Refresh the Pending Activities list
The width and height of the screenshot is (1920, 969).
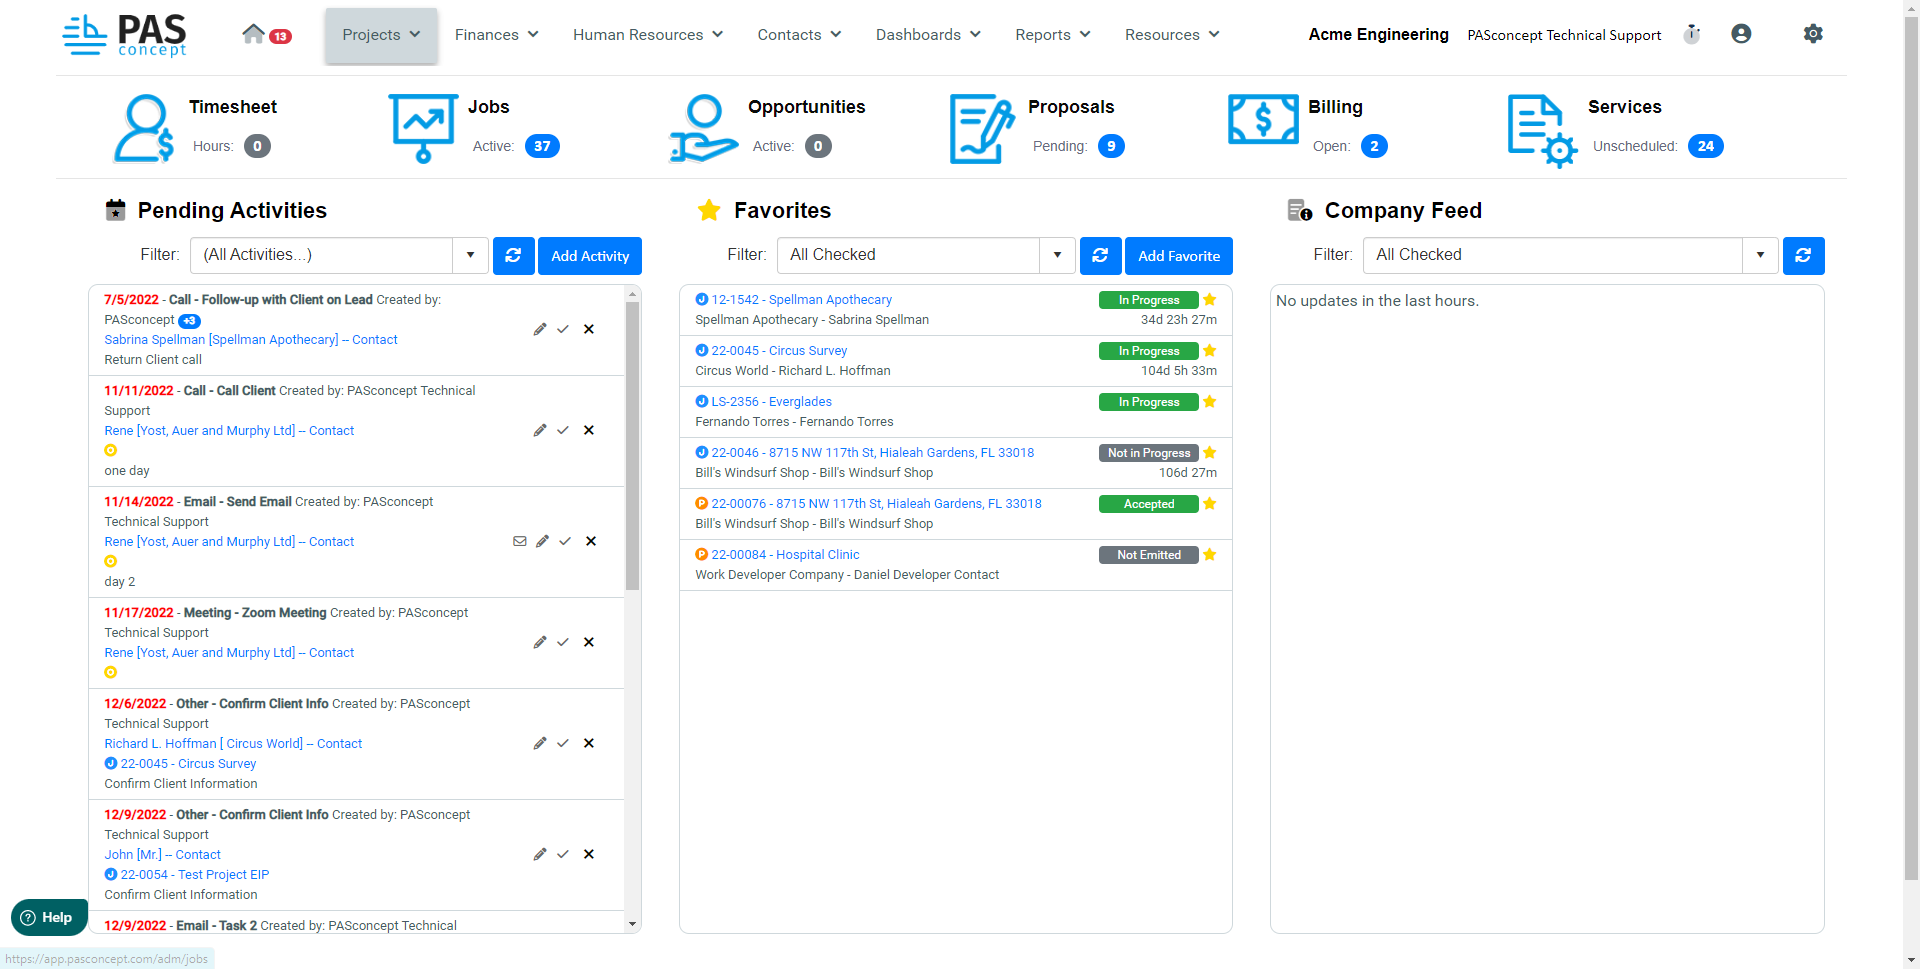click(x=513, y=256)
